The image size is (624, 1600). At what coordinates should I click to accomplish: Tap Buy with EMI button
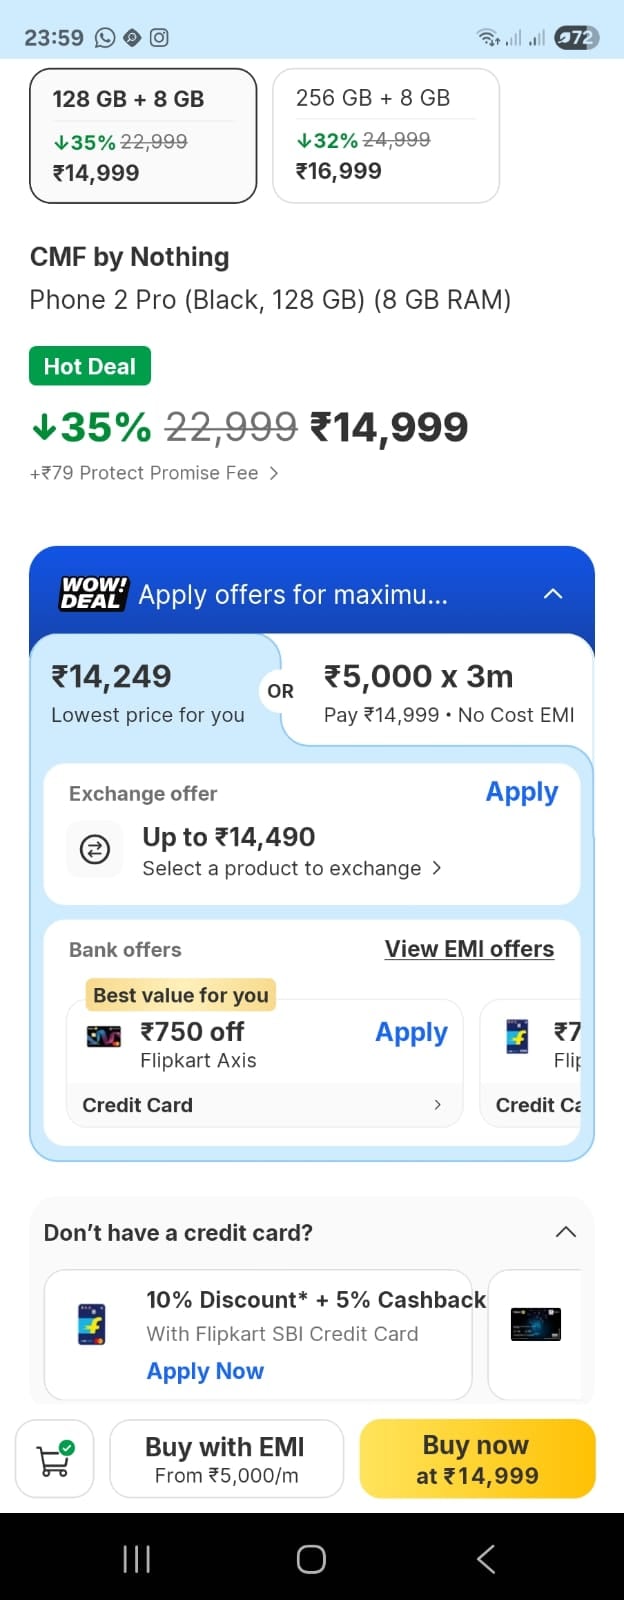(226, 1459)
